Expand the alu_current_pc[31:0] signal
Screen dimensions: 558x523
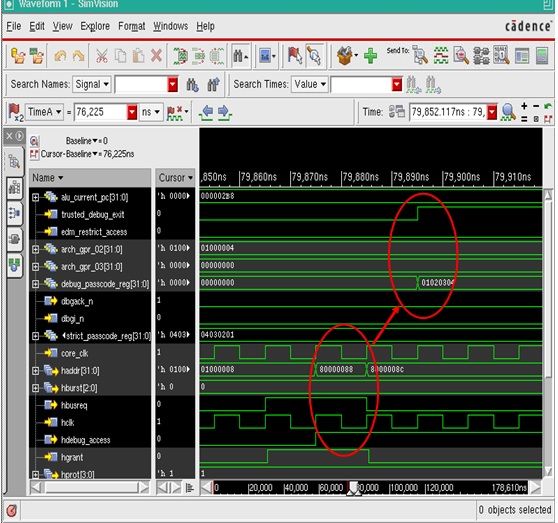35,197
